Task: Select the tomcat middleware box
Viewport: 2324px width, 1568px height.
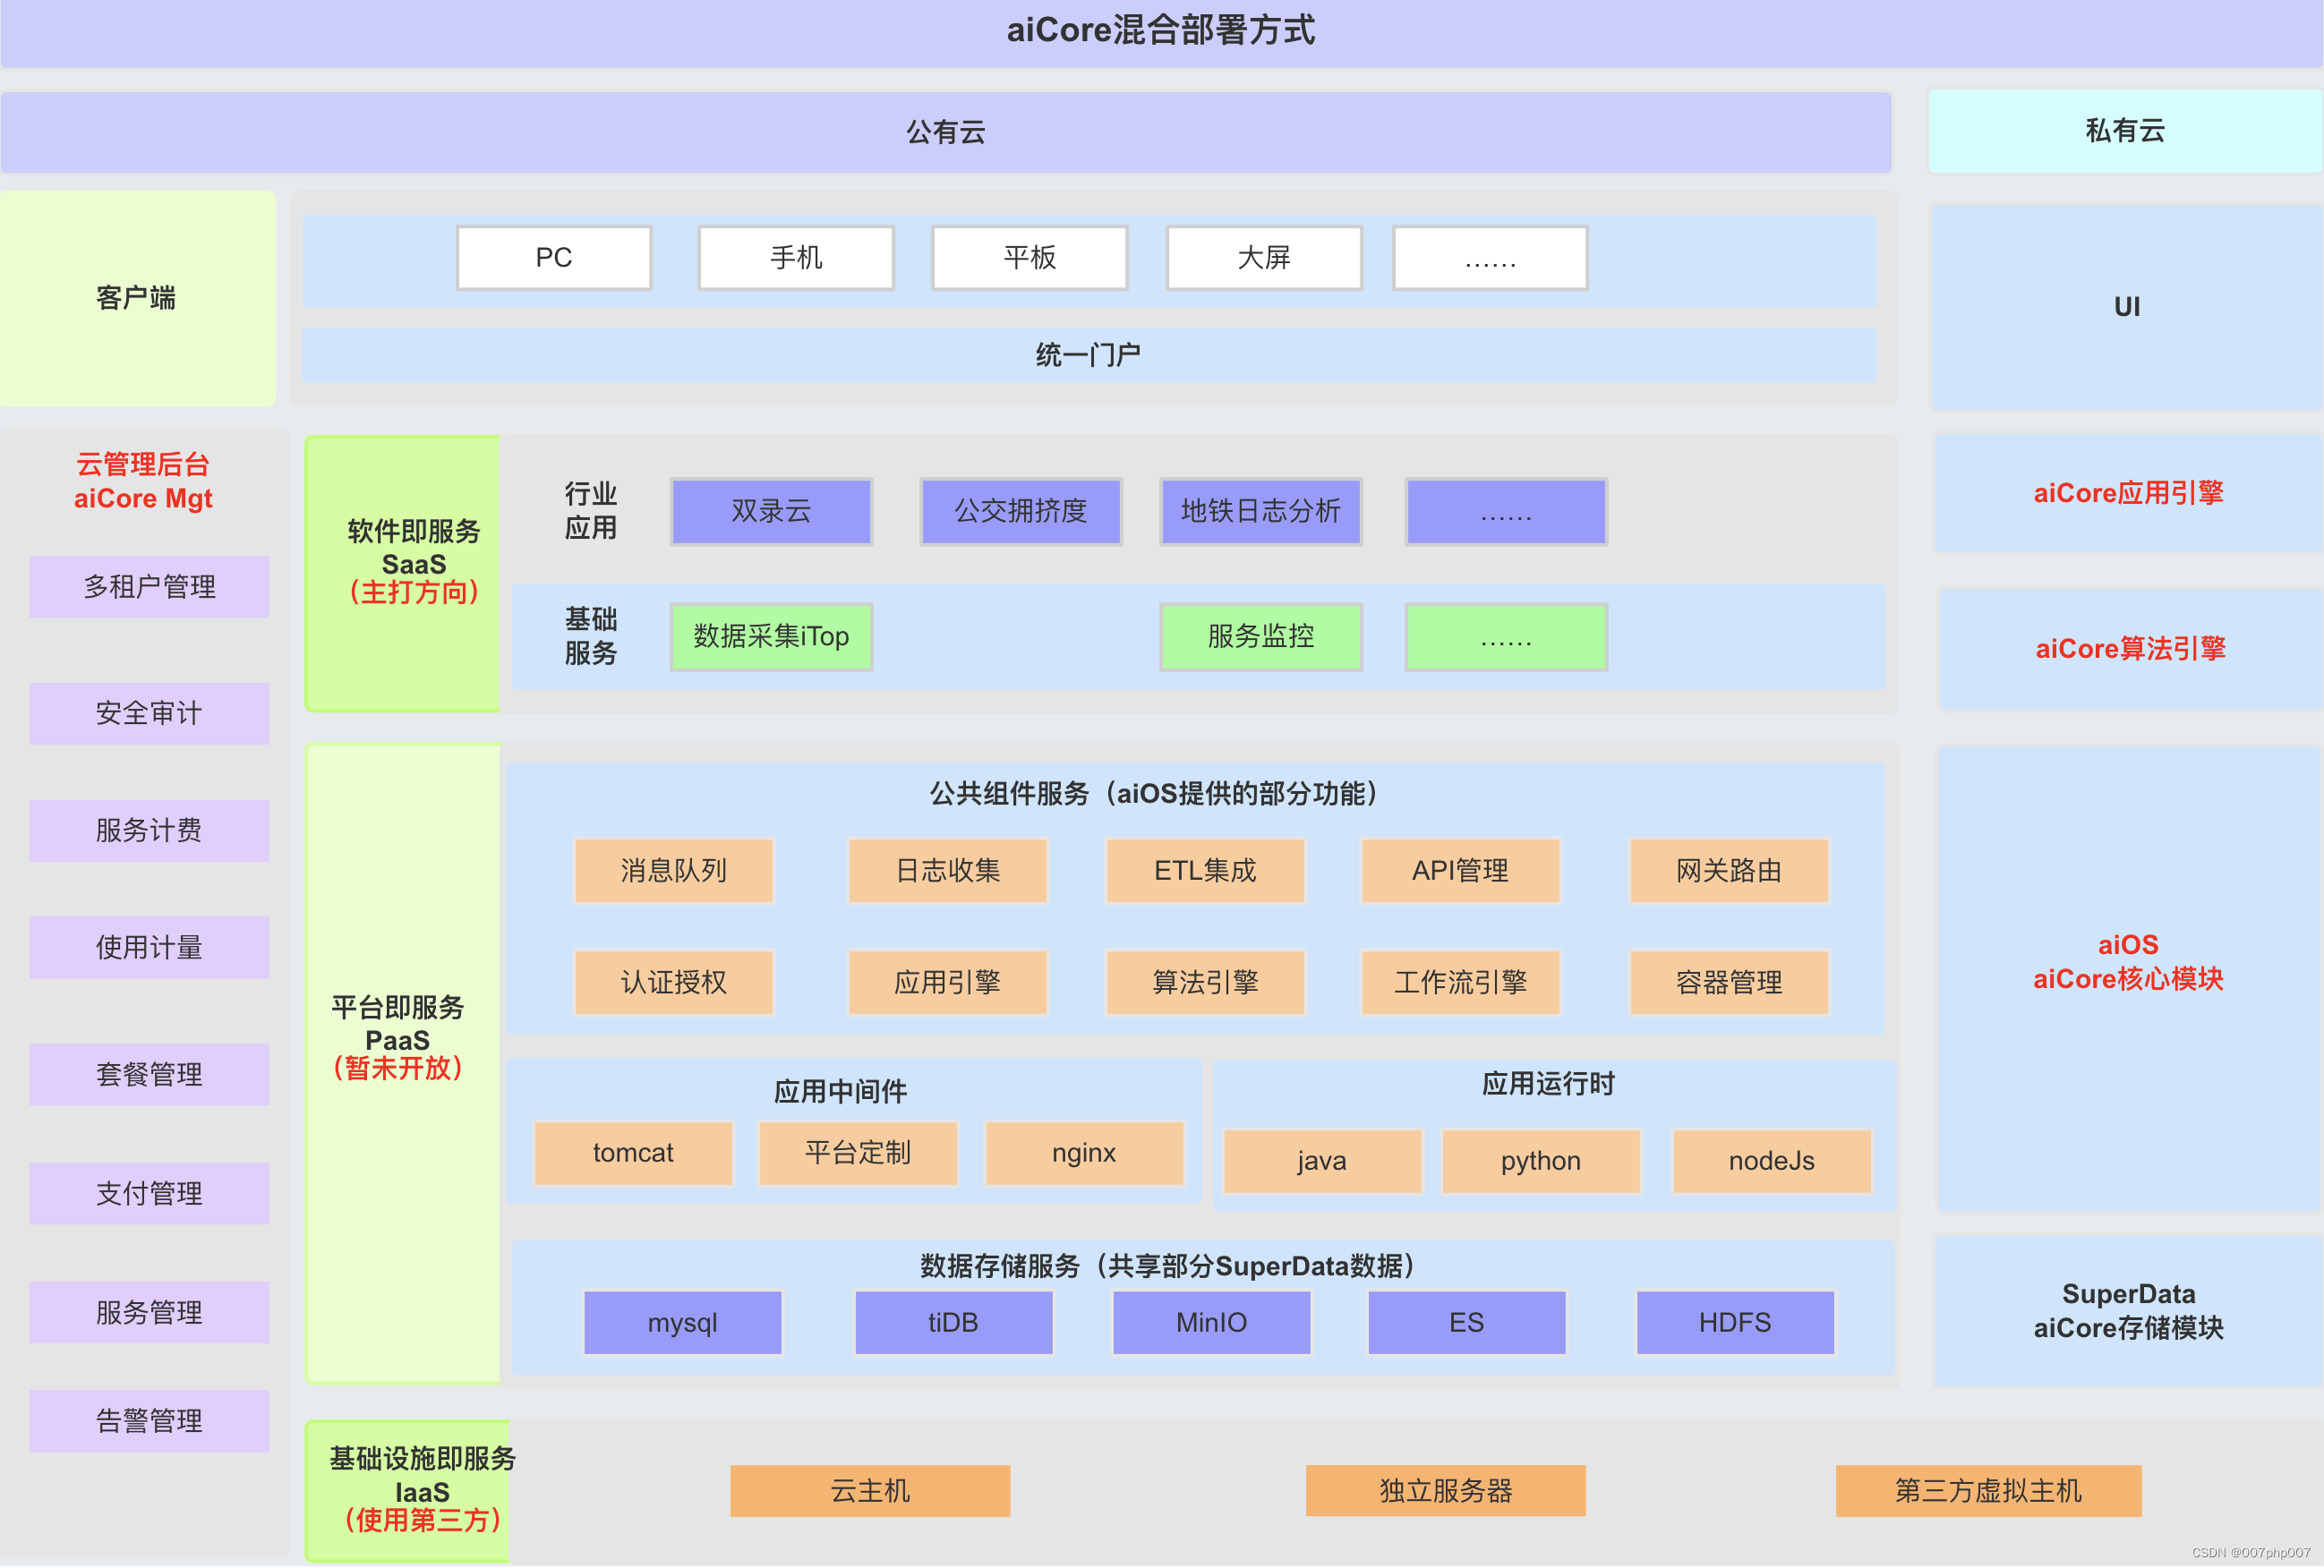Action: [x=633, y=1154]
